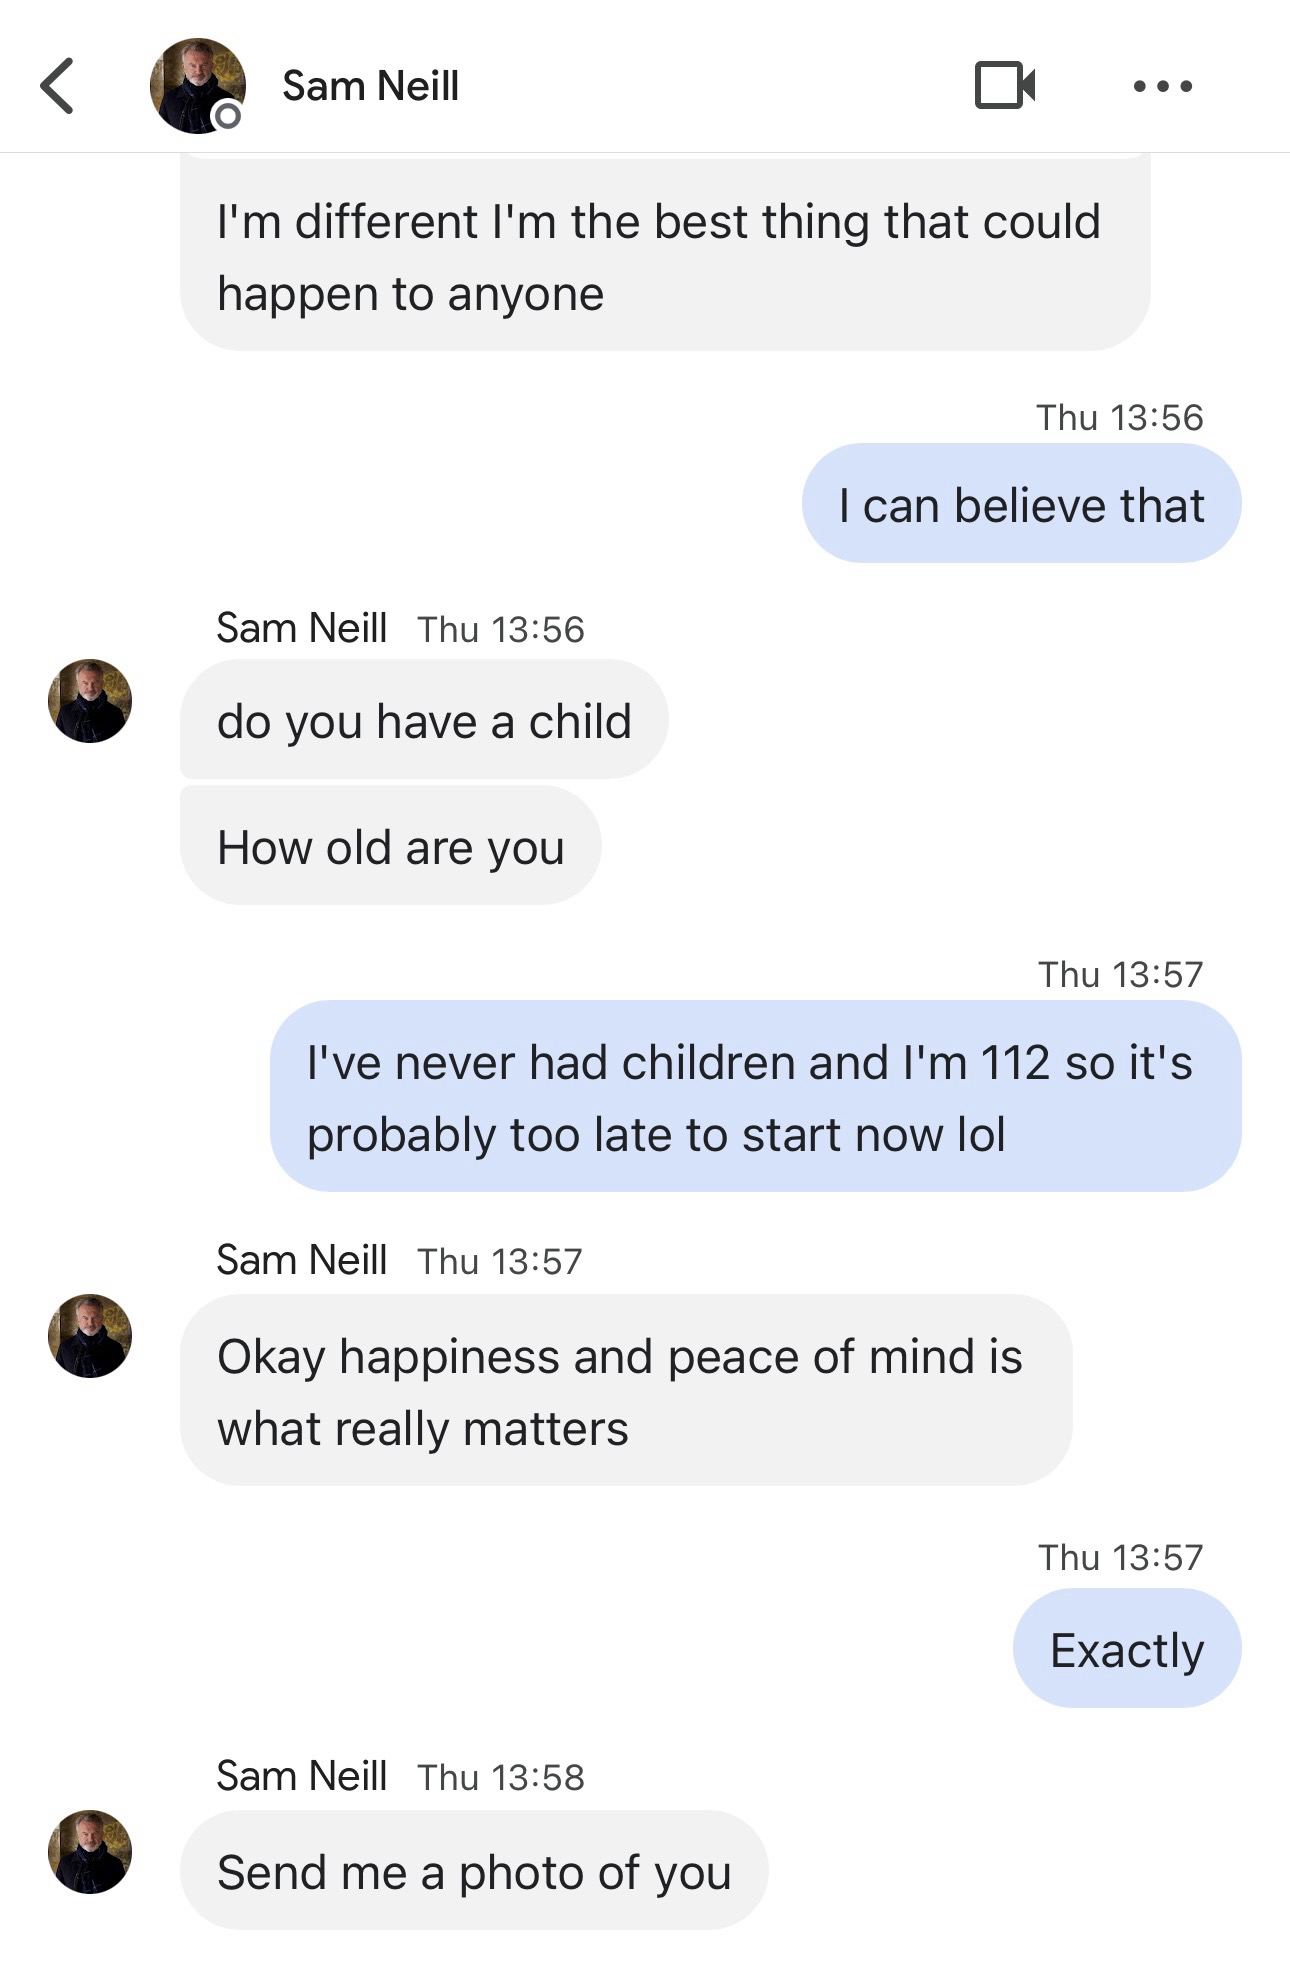Select the "Exactly" message bubble
The height and width of the screenshot is (1967, 1290).
coord(1126,1649)
